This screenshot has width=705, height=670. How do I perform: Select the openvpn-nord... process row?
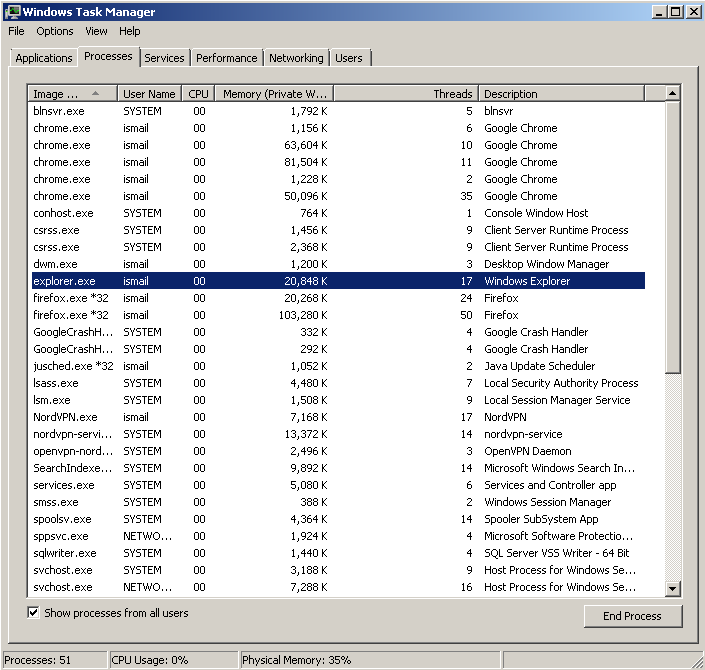pos(338,451)
